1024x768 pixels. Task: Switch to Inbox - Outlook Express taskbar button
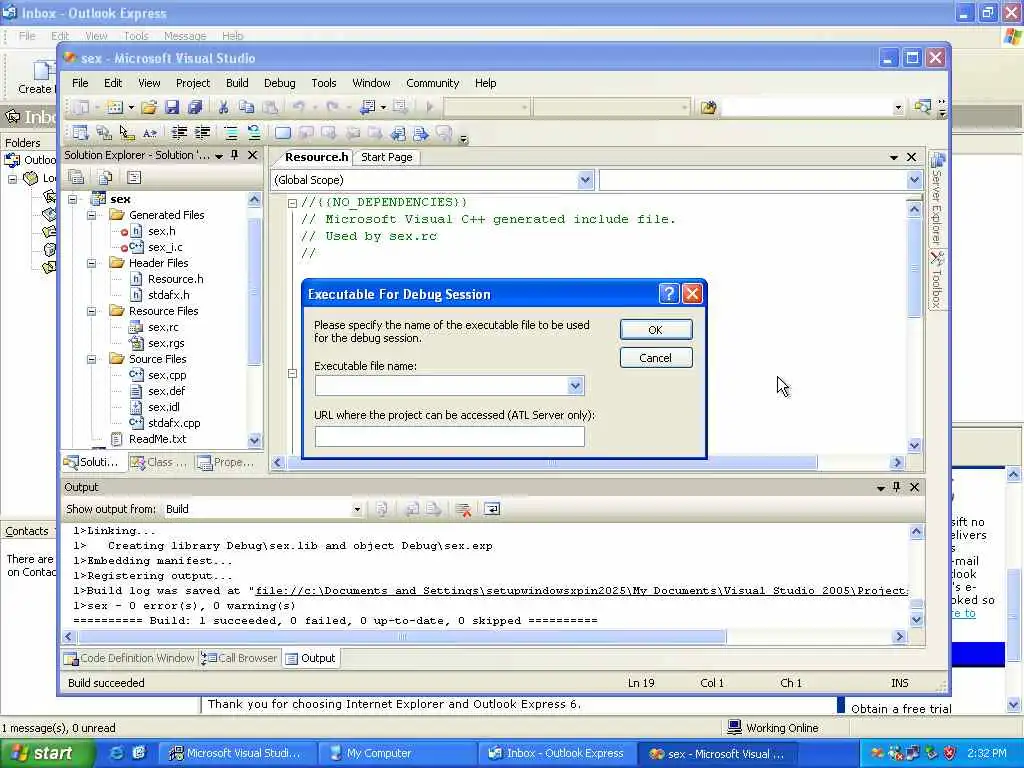click(x=556, y=753)
